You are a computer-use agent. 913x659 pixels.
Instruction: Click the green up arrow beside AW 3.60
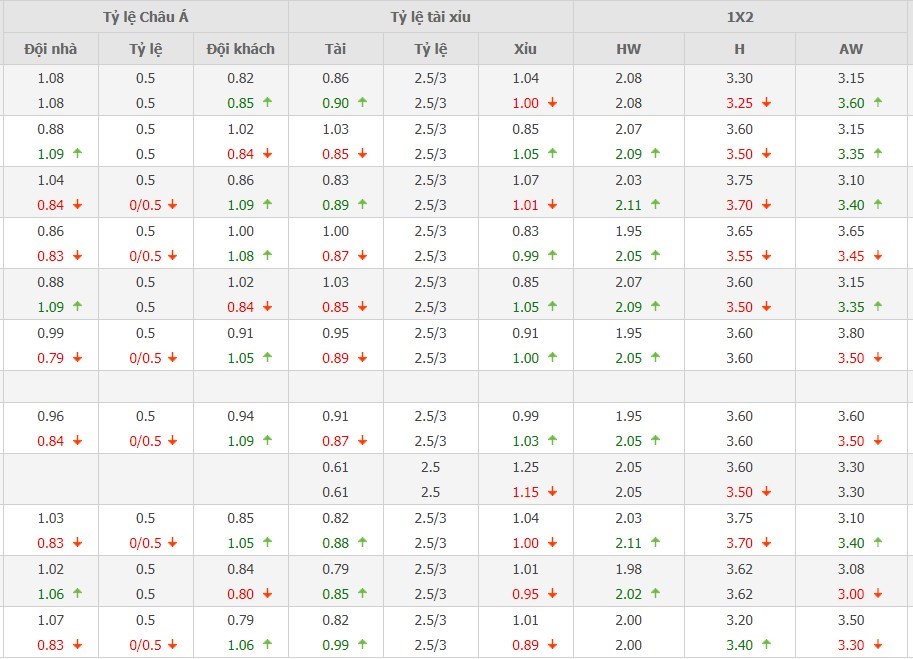(x=877, y=103)
